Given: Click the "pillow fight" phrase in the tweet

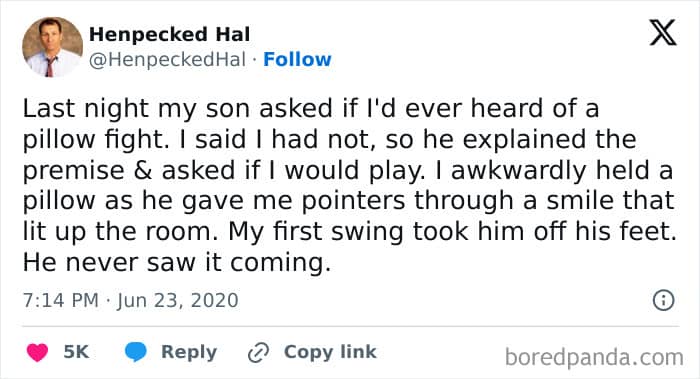Looking at the screenshot, I should [x=93, y=140].
